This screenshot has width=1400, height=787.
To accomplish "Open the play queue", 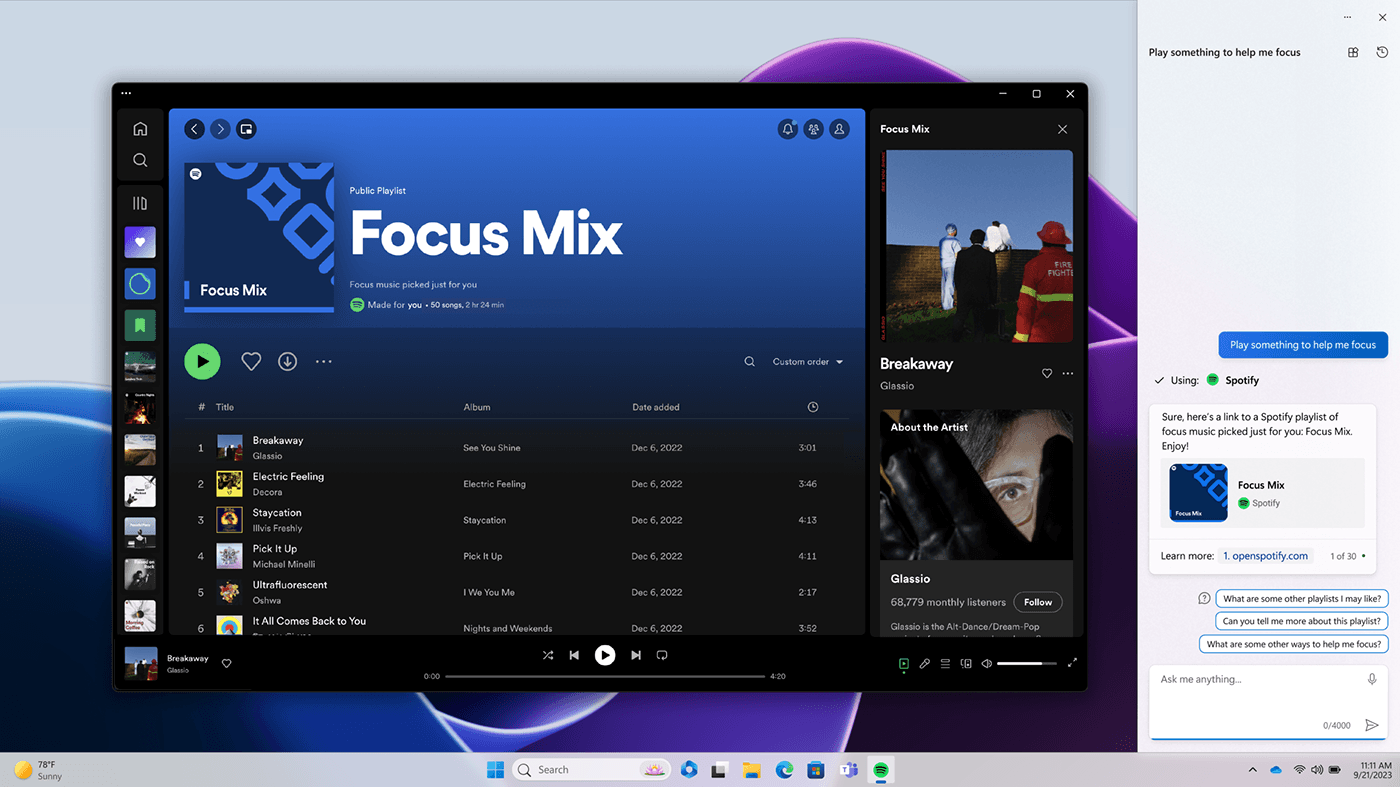I will coord(945,663).
